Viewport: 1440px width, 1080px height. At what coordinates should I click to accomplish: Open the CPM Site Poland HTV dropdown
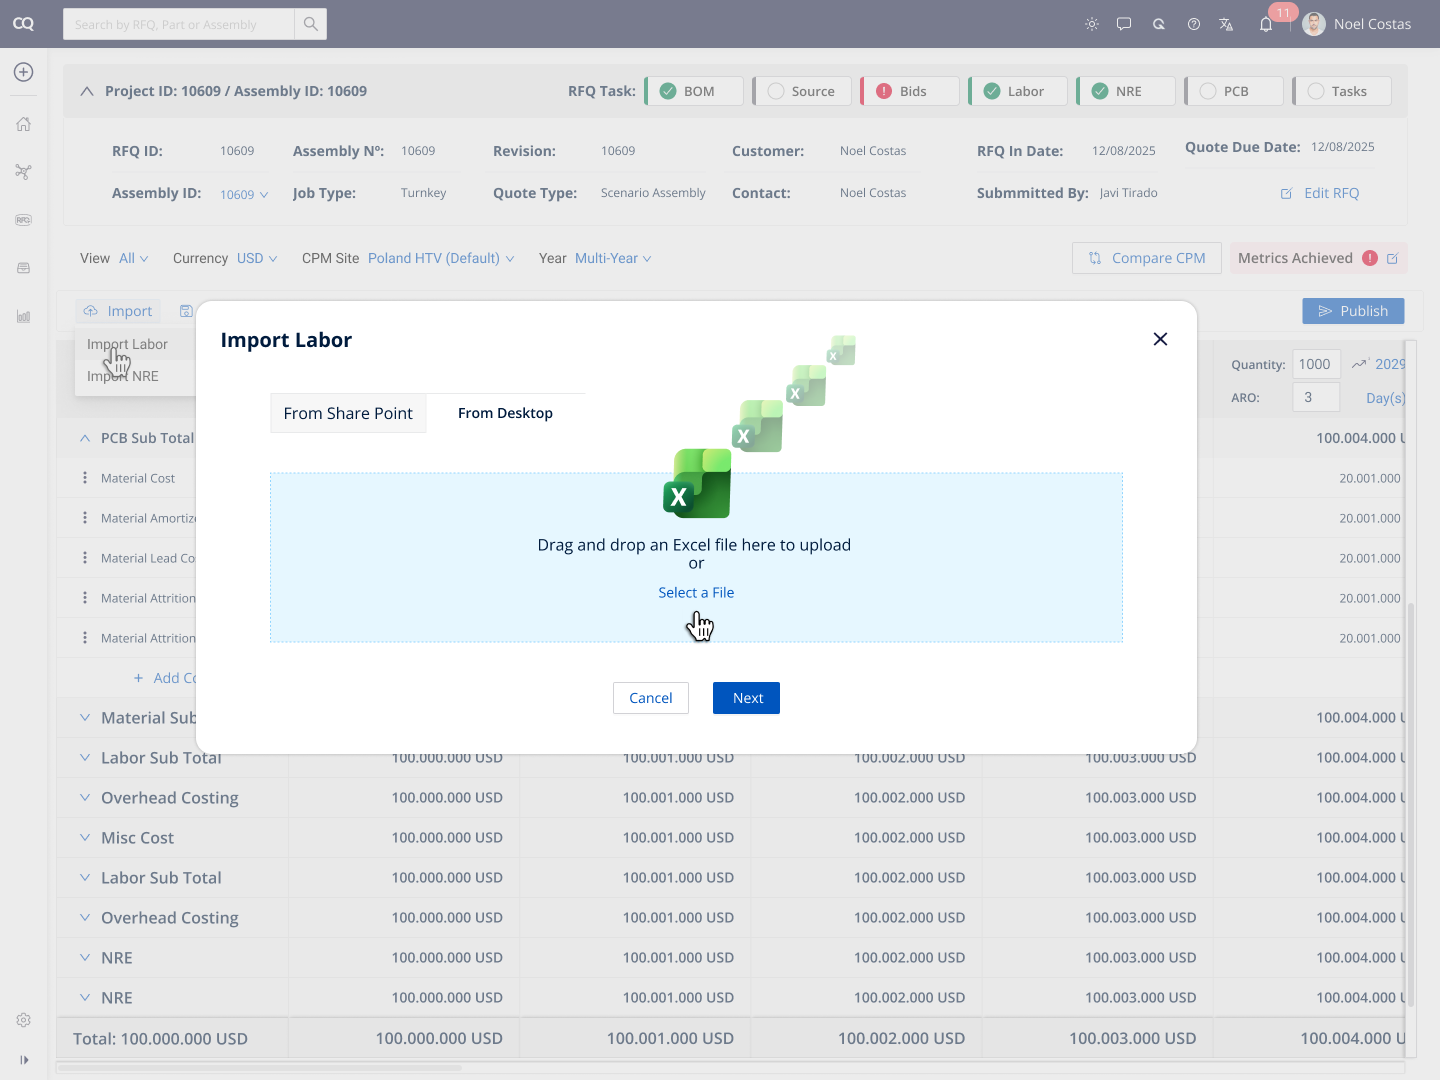tap(441, 258)
